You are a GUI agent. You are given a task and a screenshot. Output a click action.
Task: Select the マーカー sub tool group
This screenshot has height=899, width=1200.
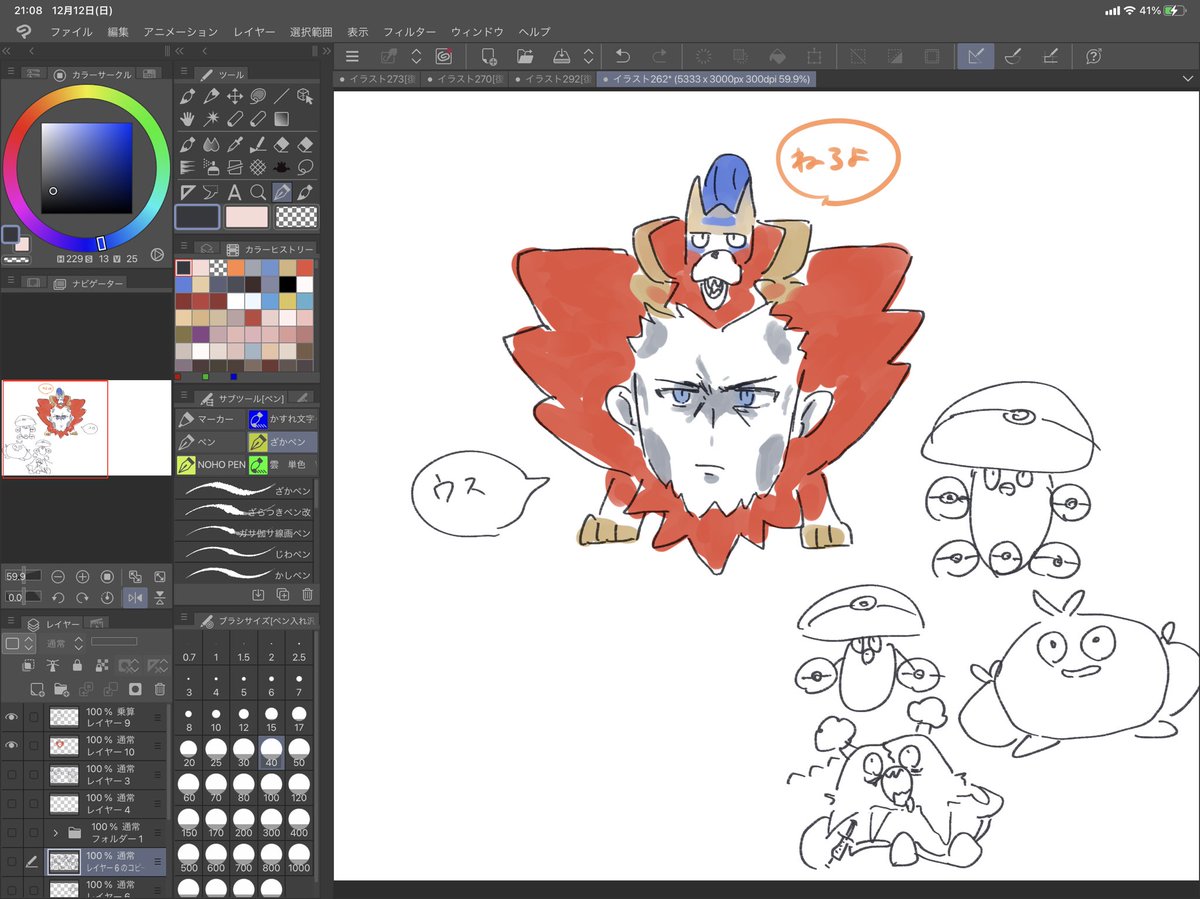pyautogui.click(x=210, y=419)
